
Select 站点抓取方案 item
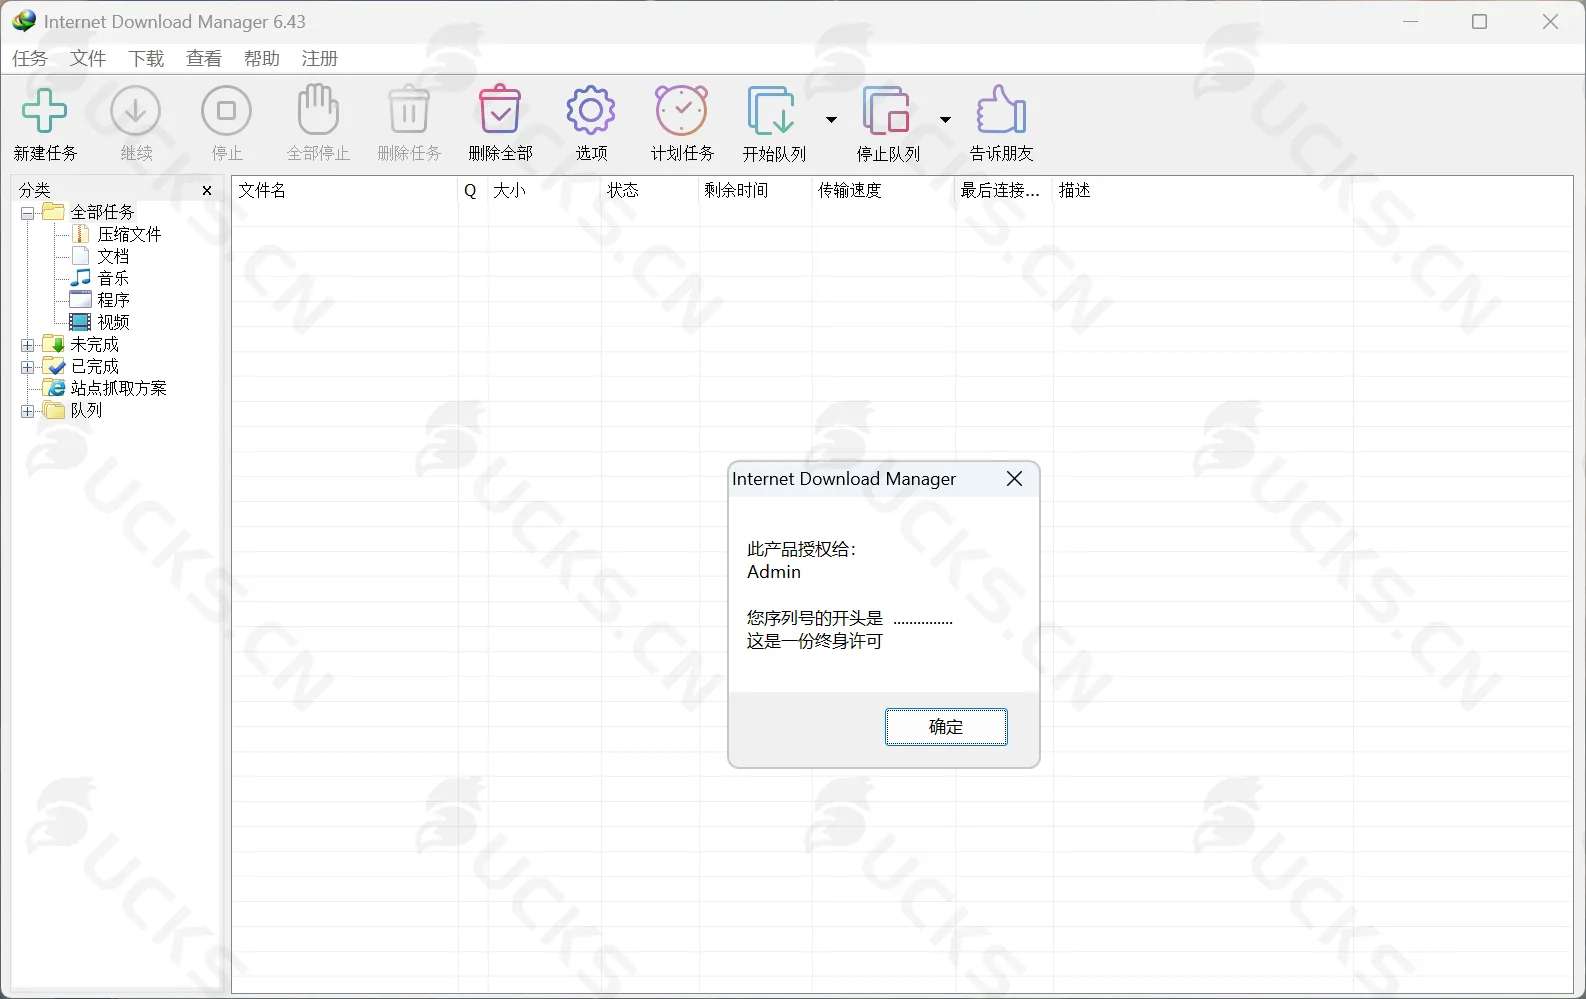[118, 388]
